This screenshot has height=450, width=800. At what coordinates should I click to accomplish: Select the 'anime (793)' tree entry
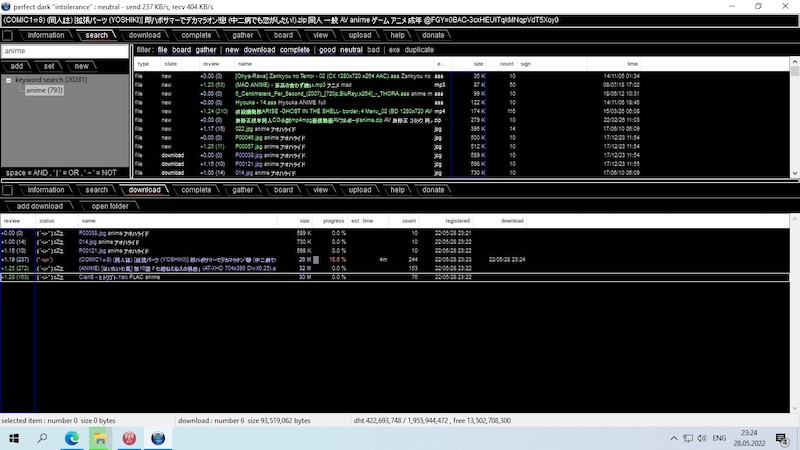coord(44,91)
